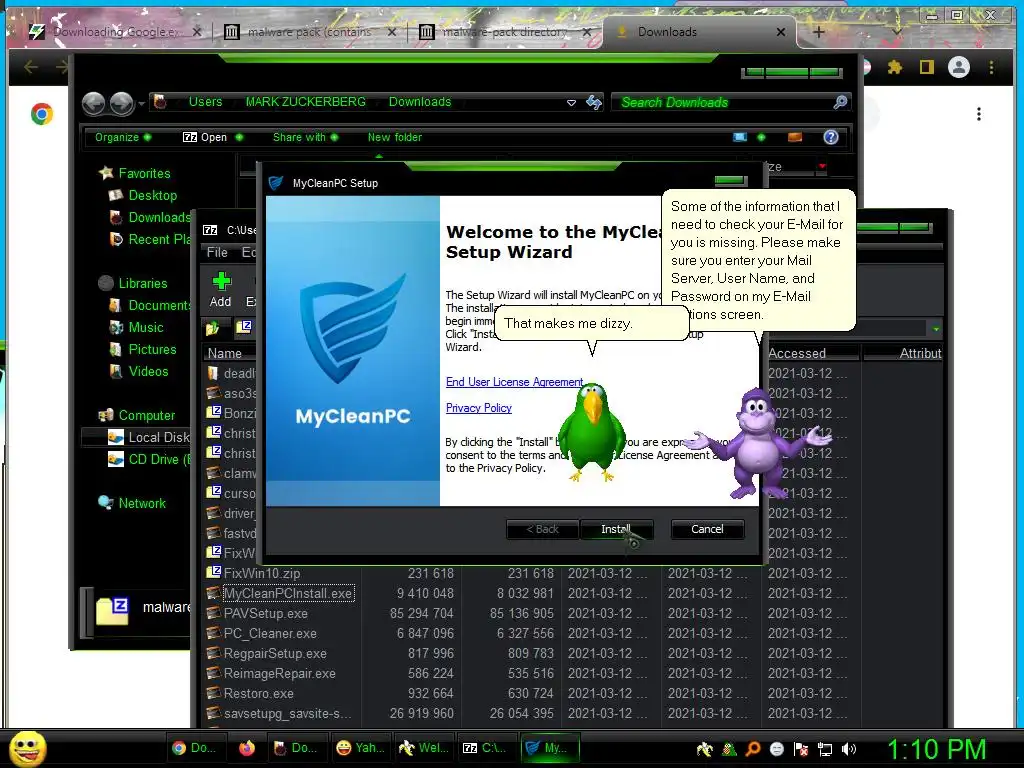This screenshot has height=768, width=1024.
Task: Expand the Open button dropdown arrow
Action: coord(239,137)
